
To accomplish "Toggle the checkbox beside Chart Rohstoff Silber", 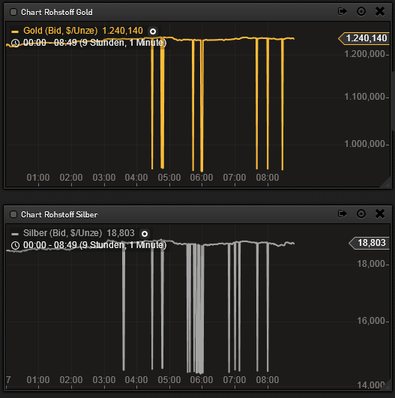I will pos(13,214).
